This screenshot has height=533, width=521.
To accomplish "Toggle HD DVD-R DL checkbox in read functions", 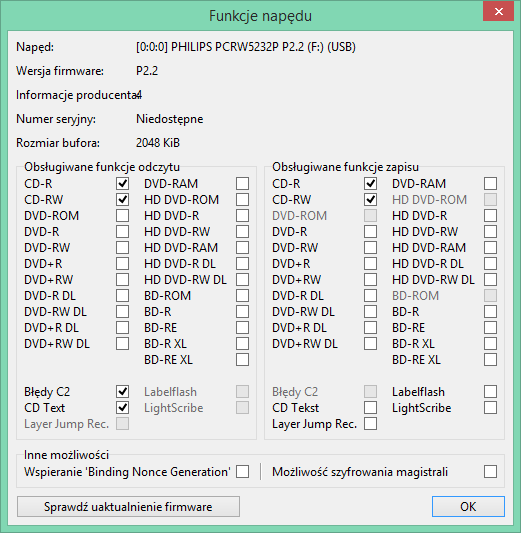I will (242, 263).
